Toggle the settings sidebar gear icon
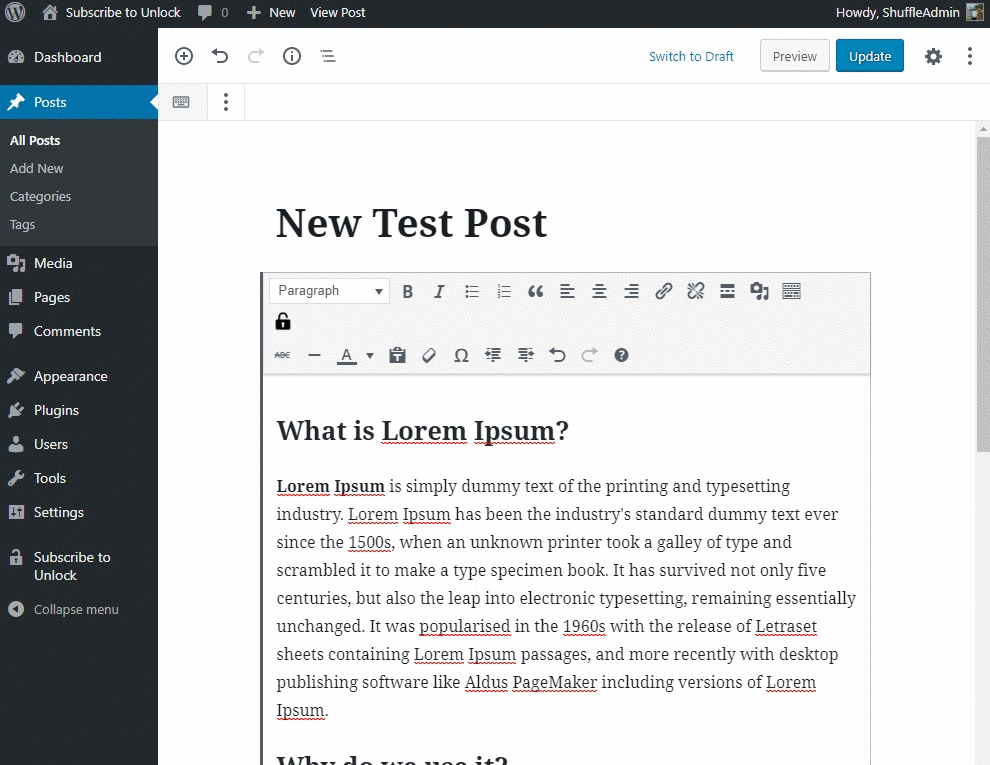The height and width of the screenshot is (765, 990). [933, 56]
